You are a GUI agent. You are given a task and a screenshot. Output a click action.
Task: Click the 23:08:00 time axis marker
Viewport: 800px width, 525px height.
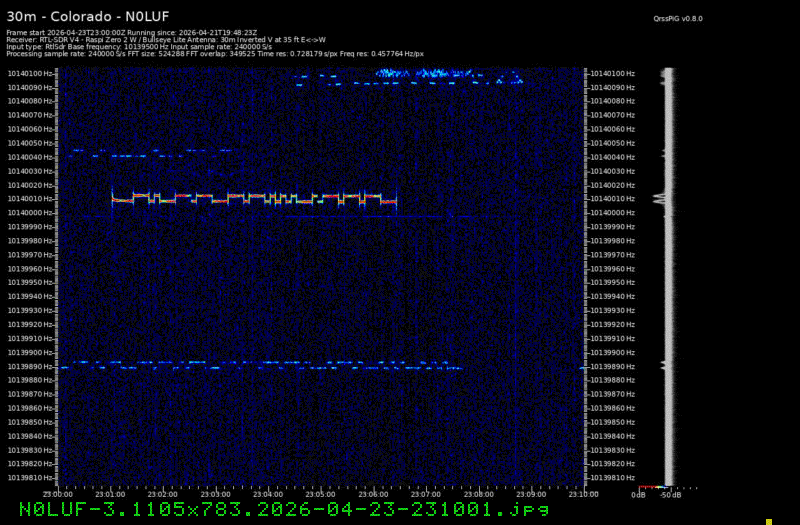point(478,494)
